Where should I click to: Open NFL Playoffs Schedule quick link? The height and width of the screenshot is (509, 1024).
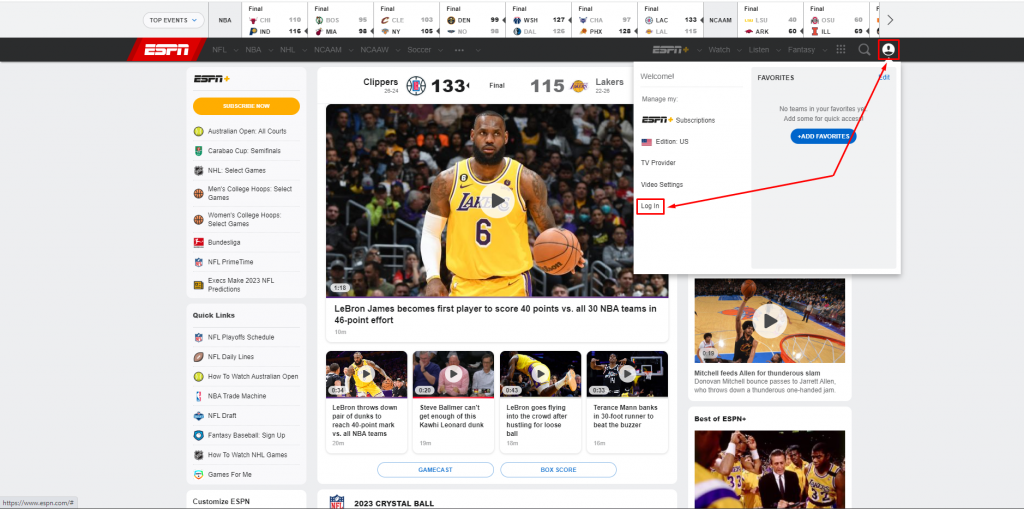(x=241, y=337)
